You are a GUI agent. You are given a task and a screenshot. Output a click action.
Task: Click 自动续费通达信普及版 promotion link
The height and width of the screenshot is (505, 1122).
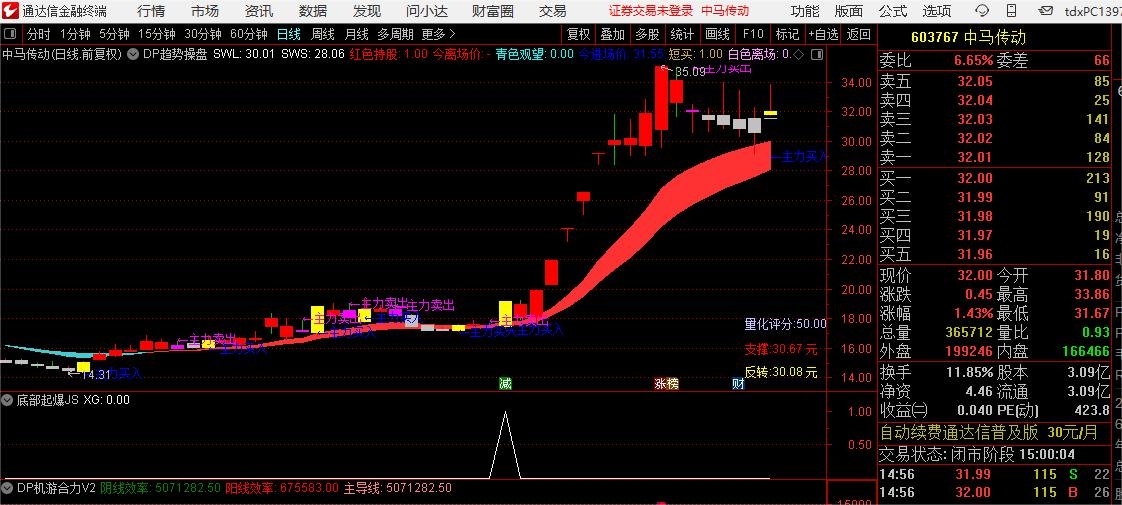959,433
